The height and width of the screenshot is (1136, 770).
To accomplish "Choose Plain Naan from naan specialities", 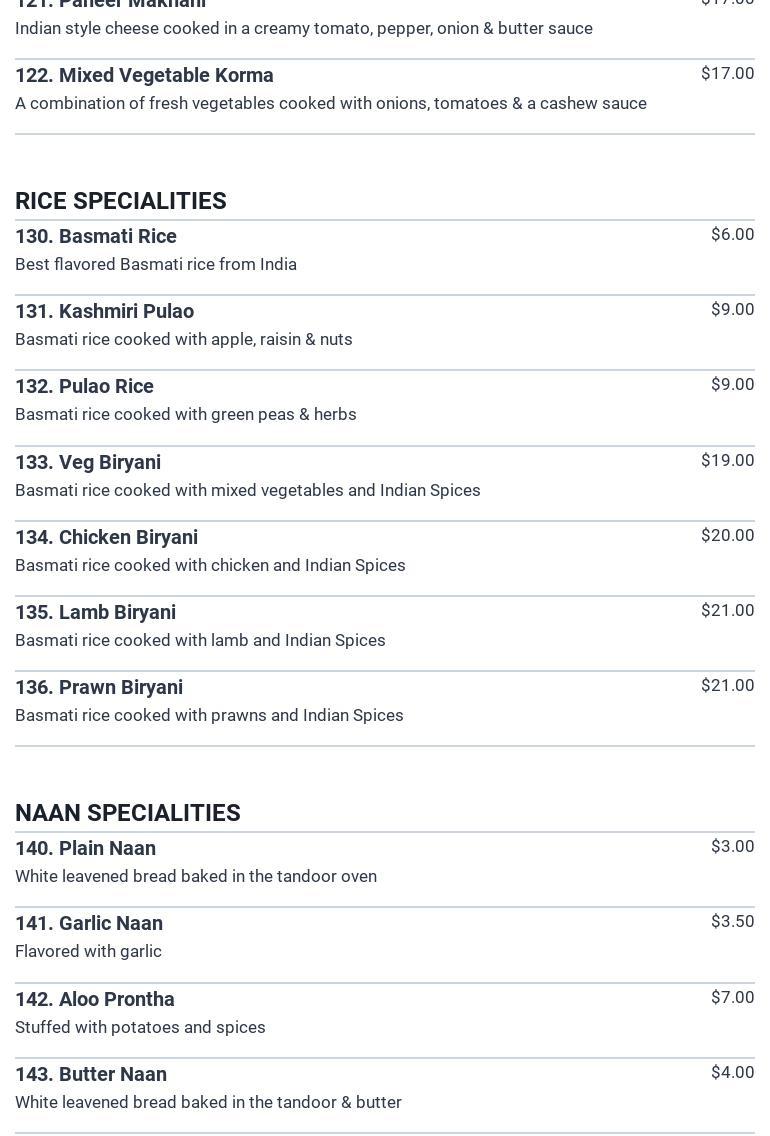I will [x=85, y=848].
